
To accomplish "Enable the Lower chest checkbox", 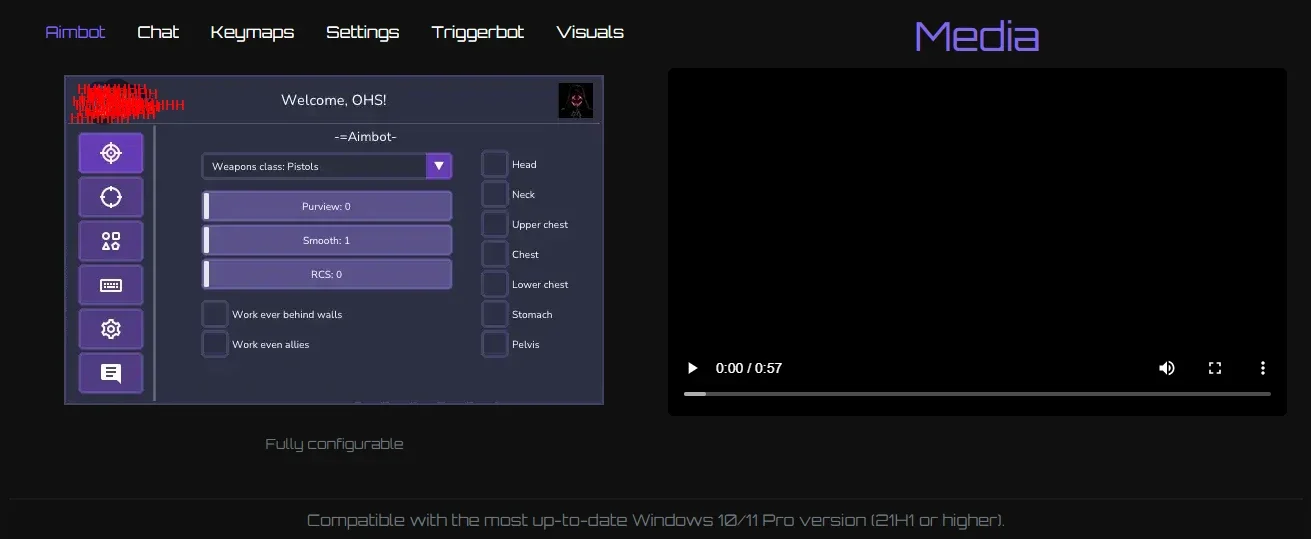I will pos(495,284).
